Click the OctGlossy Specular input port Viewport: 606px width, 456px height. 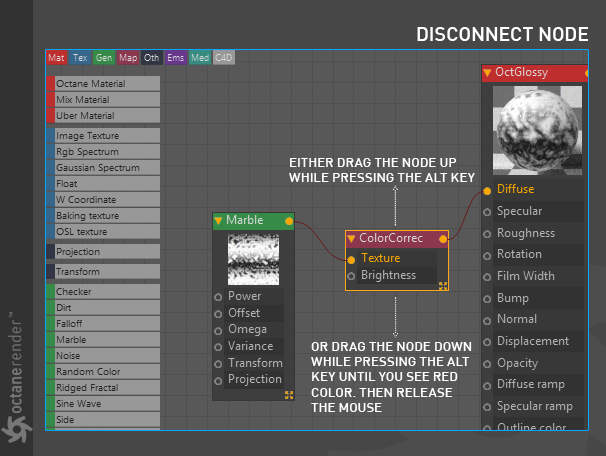point(487,212)
